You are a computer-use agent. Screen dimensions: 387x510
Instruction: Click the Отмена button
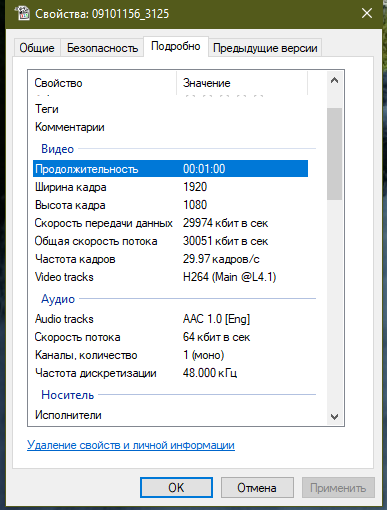pyautogui.click(x=257, y=488)
